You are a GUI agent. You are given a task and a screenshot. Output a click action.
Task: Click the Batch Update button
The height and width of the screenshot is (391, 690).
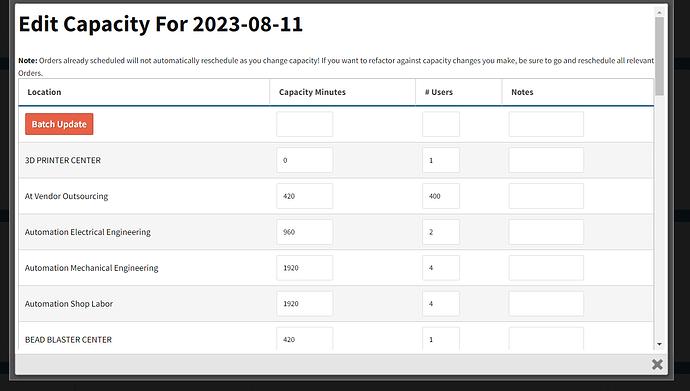(59, 124)
